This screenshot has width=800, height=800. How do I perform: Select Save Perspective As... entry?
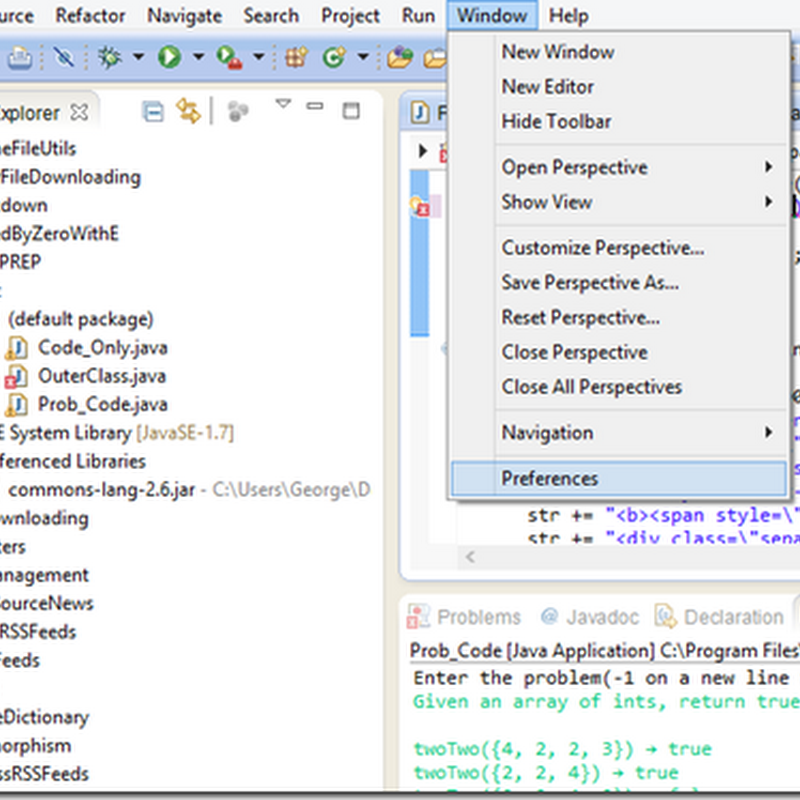[x=618, y=283]
